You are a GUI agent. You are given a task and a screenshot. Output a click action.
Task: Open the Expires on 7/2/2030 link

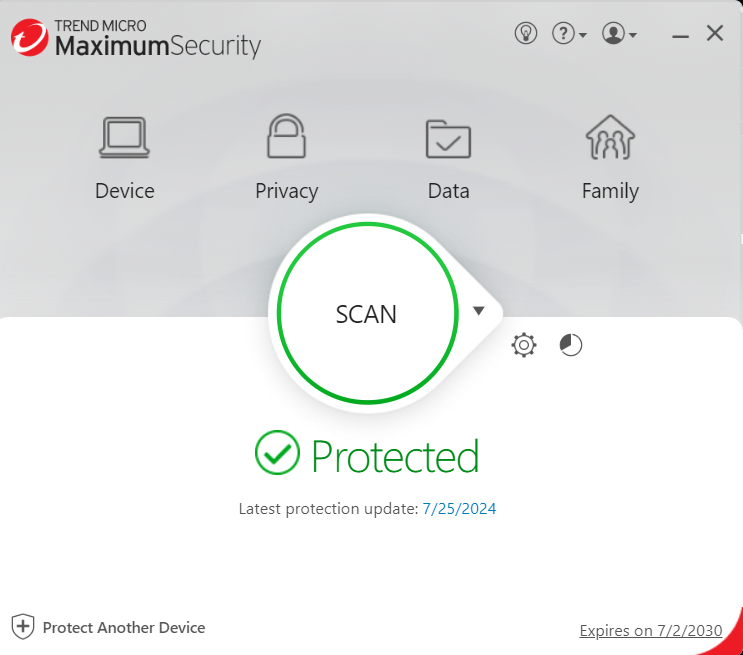click(650, 631)
